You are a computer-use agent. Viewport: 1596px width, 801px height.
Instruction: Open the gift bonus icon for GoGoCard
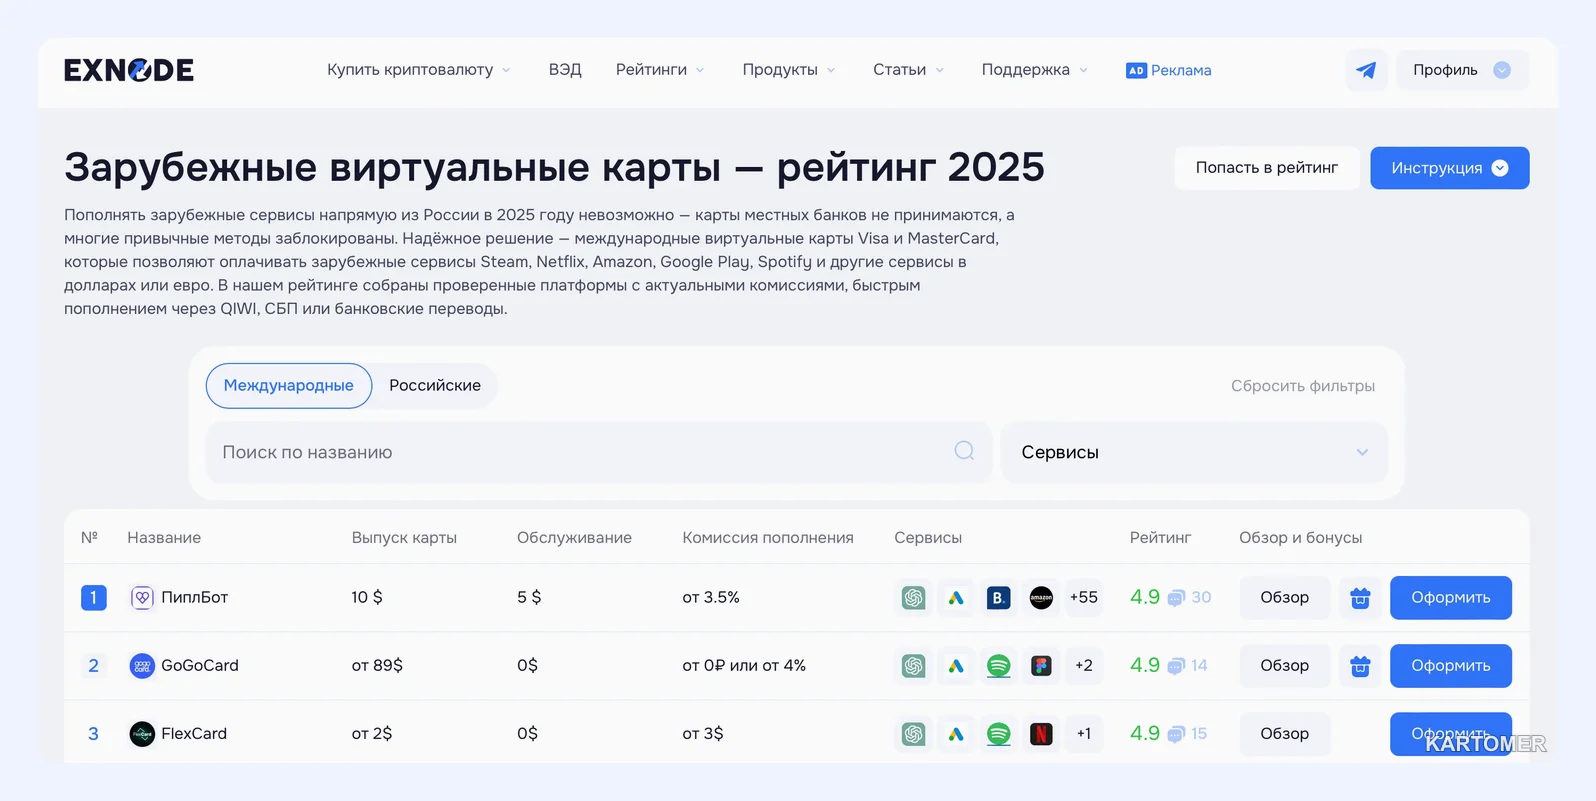[x=1360, y=666]
